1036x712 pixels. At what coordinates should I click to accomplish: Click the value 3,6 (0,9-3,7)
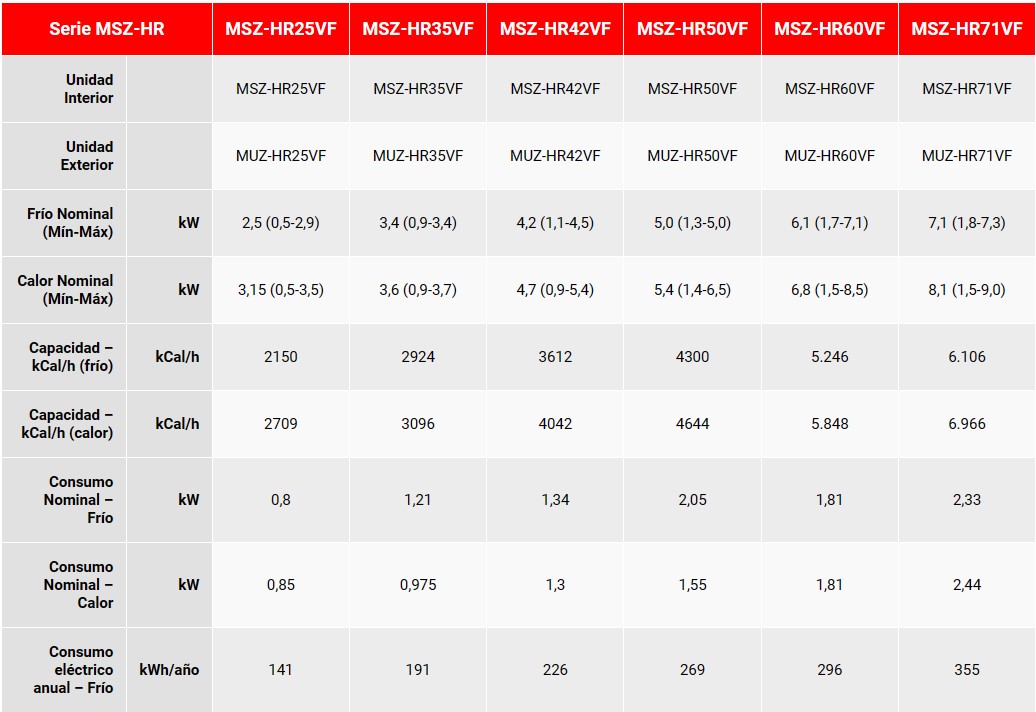coord(418,290)
